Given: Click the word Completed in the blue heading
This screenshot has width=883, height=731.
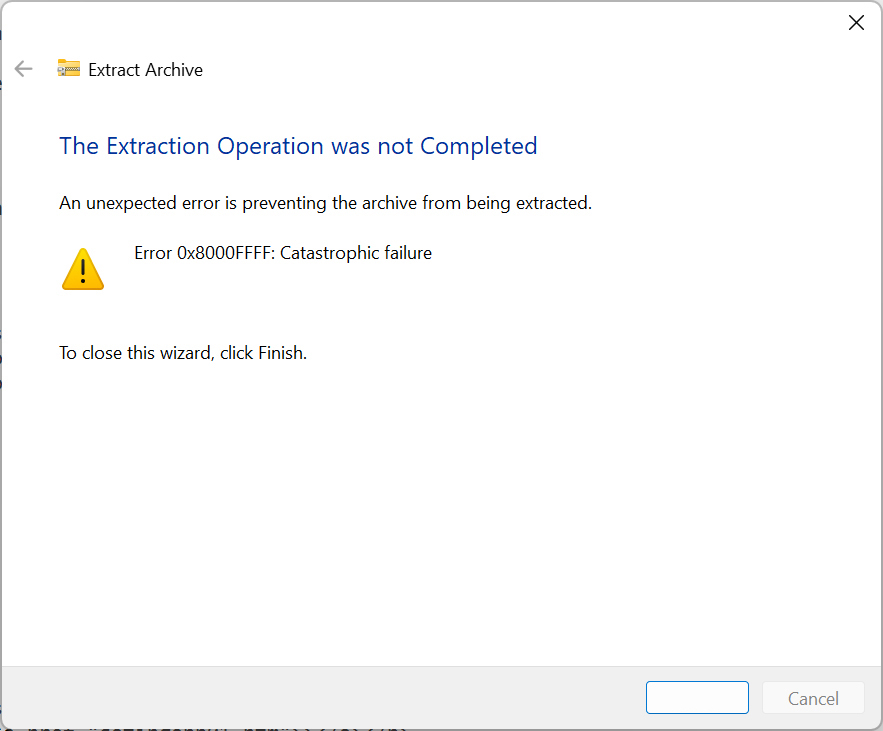Looking at the screenshot, I should tap(479, 146).
